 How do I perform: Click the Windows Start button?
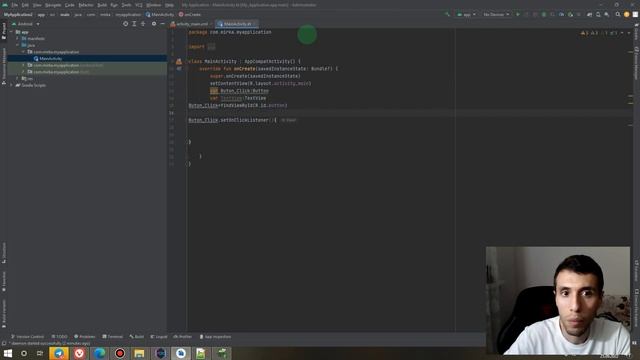[x=8, y=353]
